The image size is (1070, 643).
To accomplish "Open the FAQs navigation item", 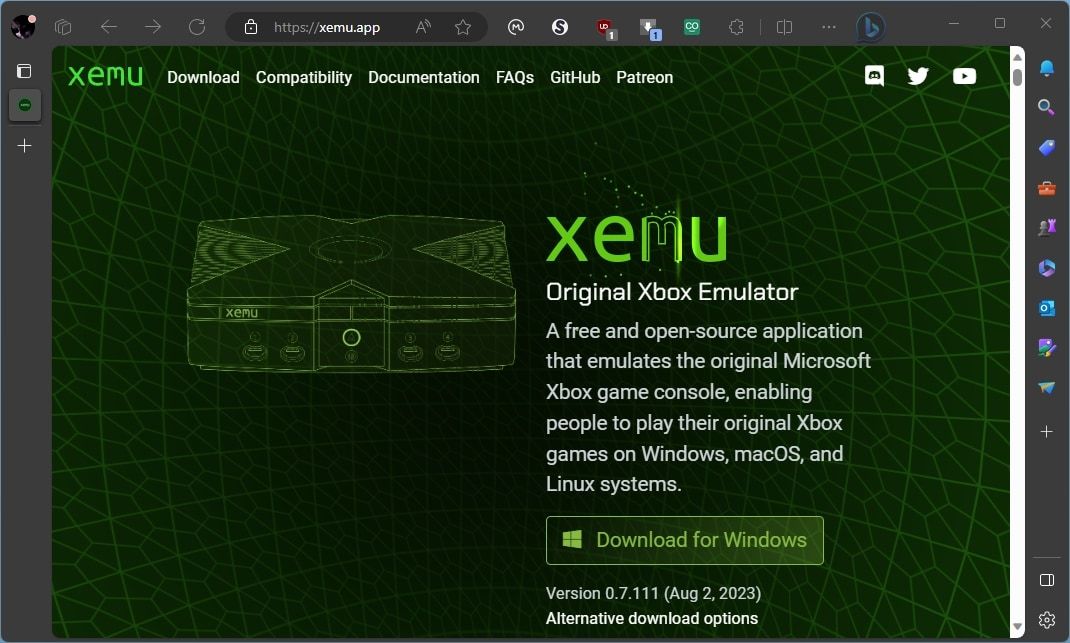I will click(x=515, y=77).
